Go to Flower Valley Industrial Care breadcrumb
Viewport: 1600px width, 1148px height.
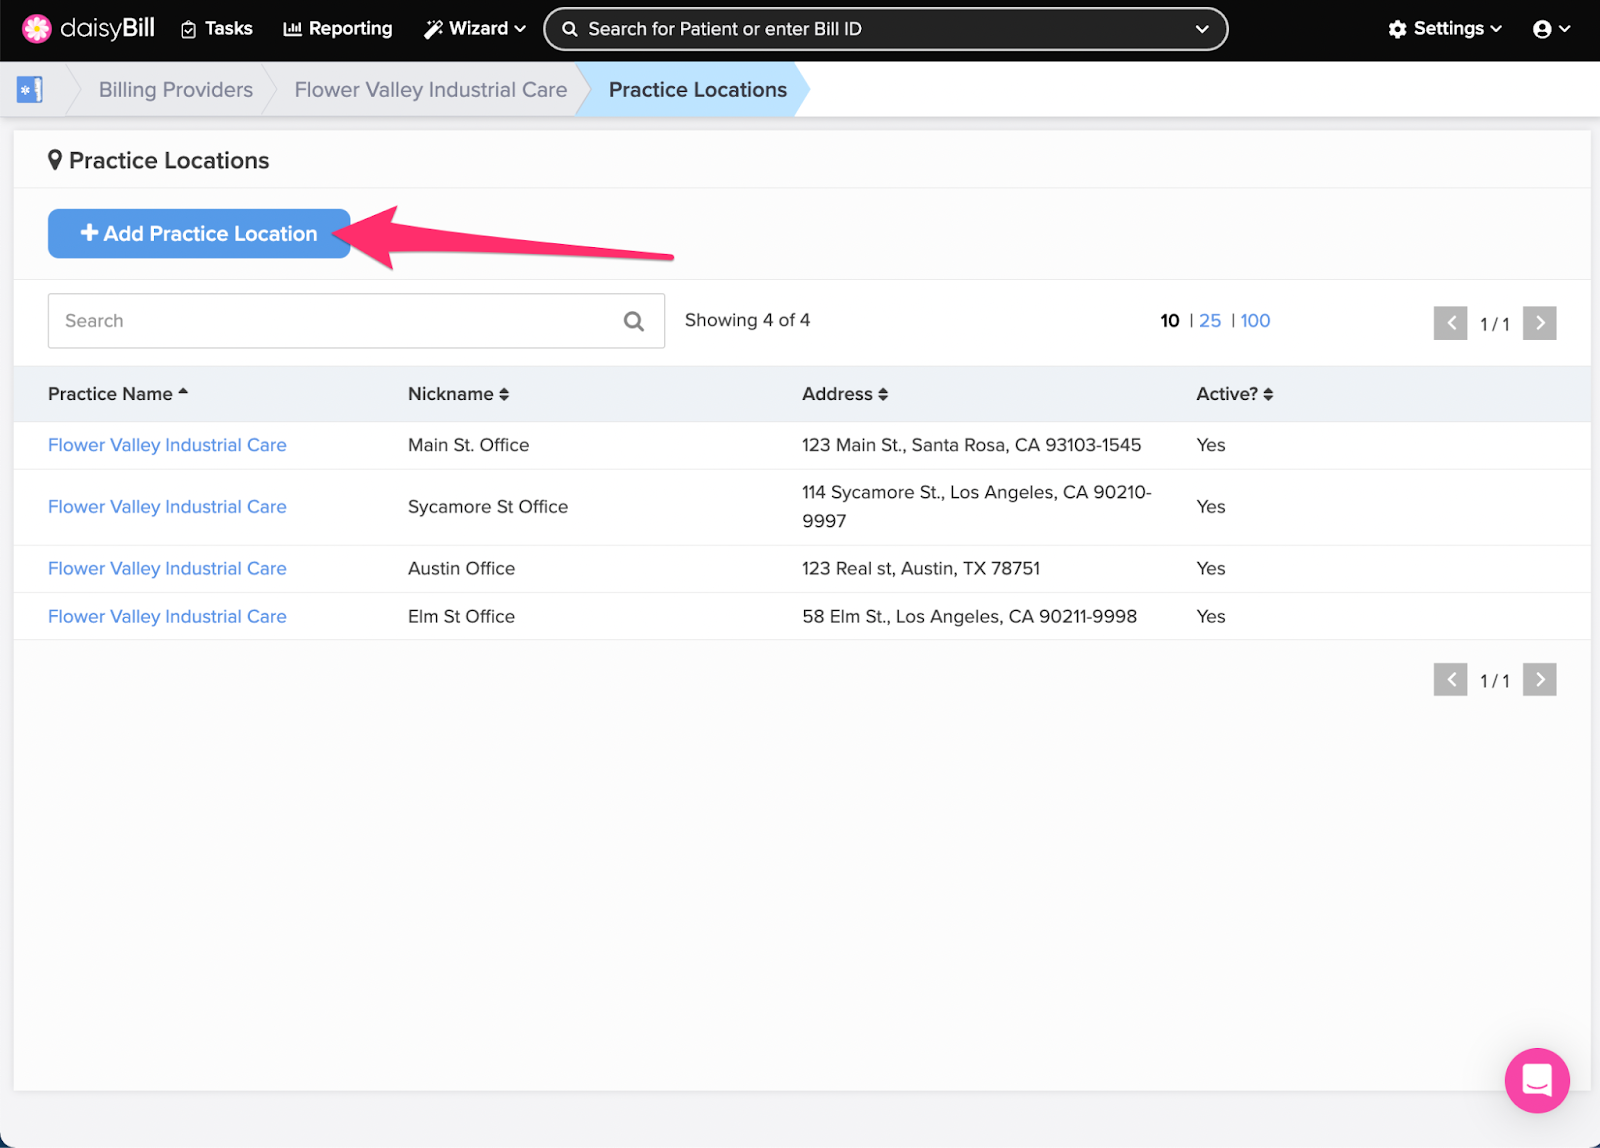[x=431, y=90]
